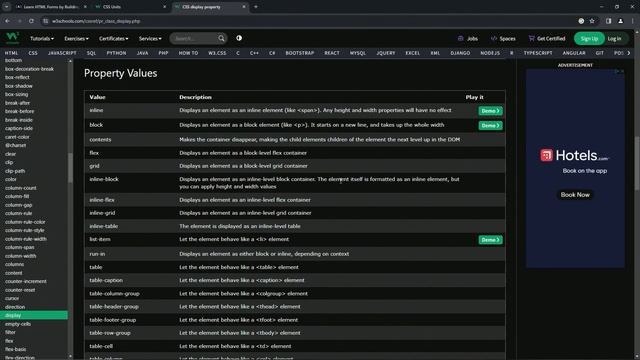Screen dimensions: 640x360
Task: Click the 'inline-flex' value cell
Action: coord(102,200)
